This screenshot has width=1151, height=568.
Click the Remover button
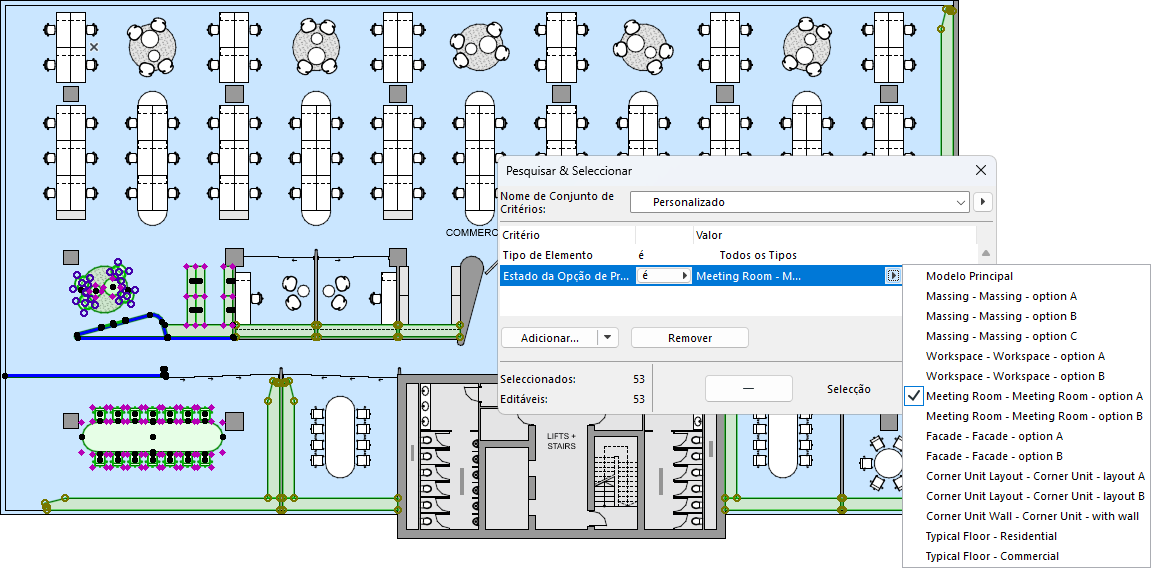click(689, 338)
